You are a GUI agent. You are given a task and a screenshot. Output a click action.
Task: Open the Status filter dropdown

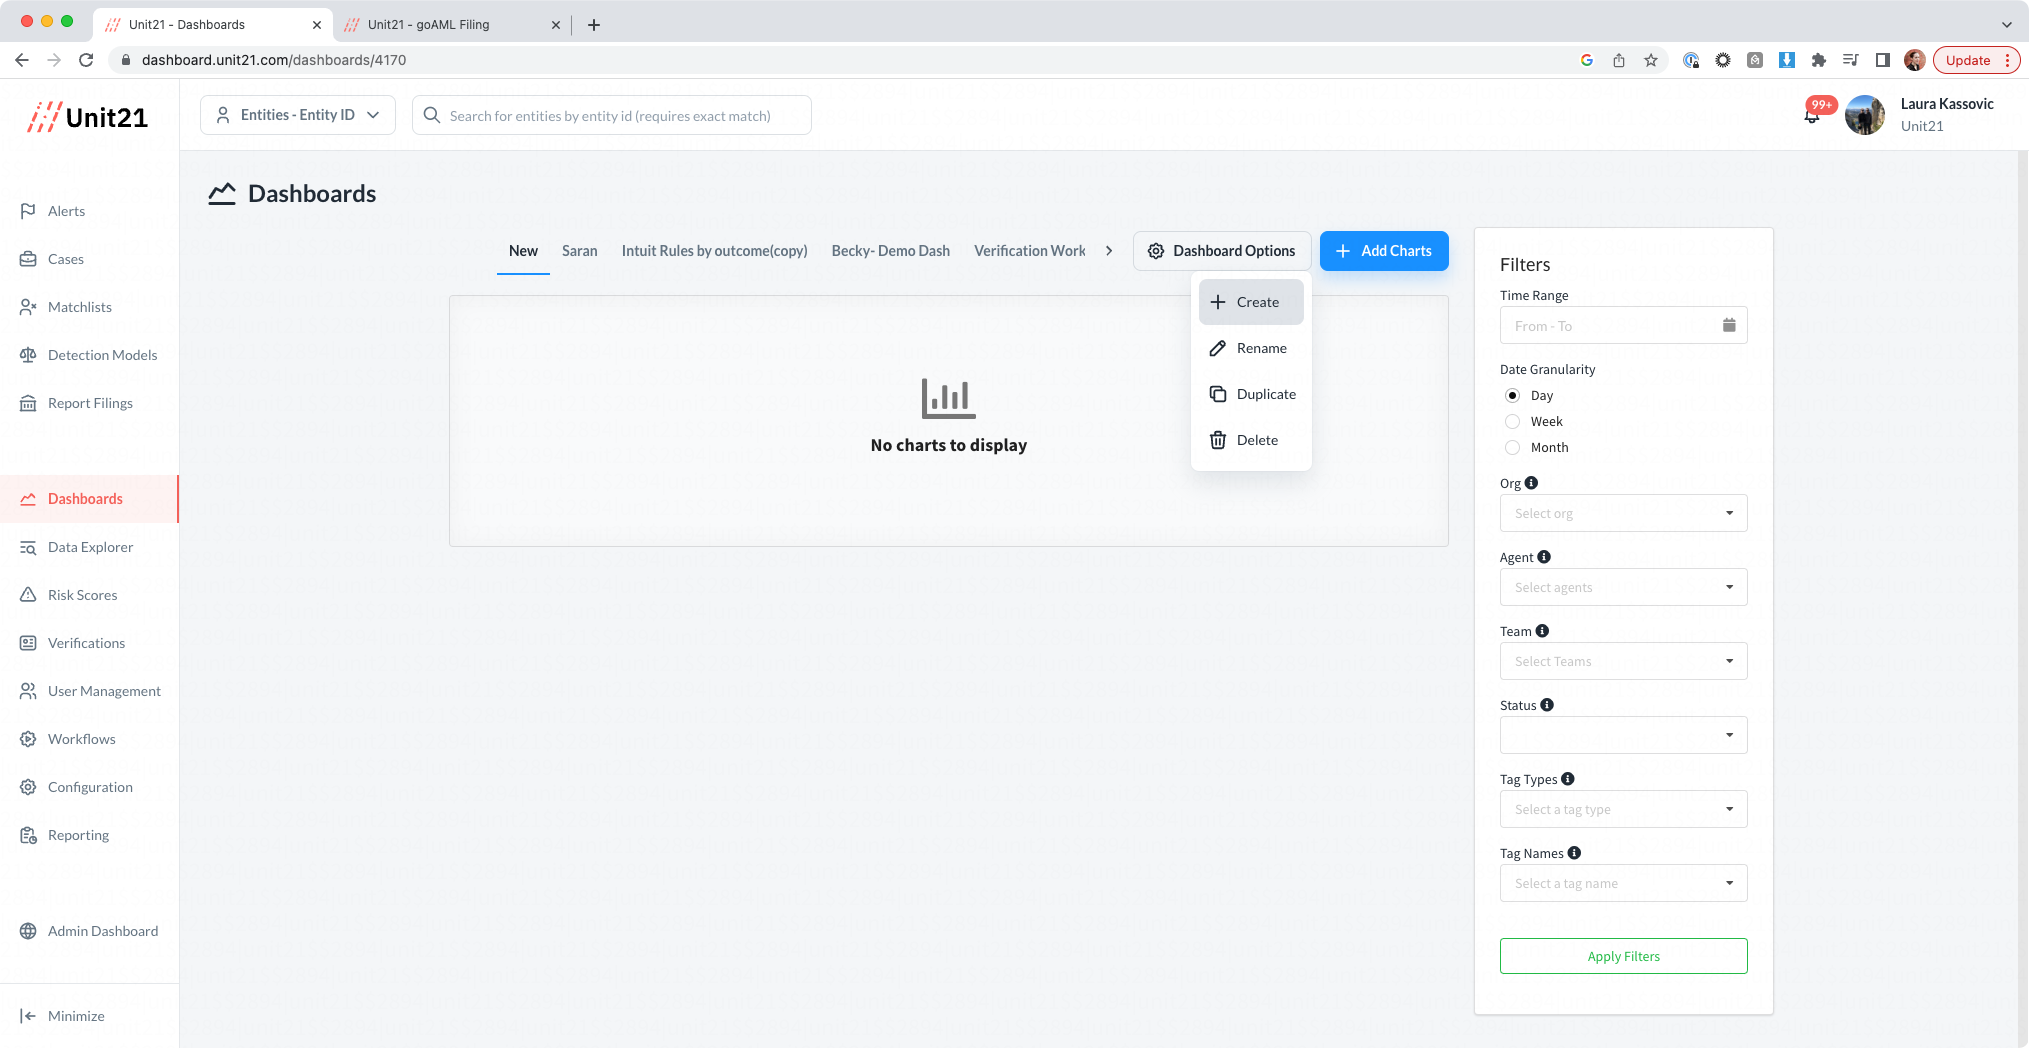tap(1623, 735)
